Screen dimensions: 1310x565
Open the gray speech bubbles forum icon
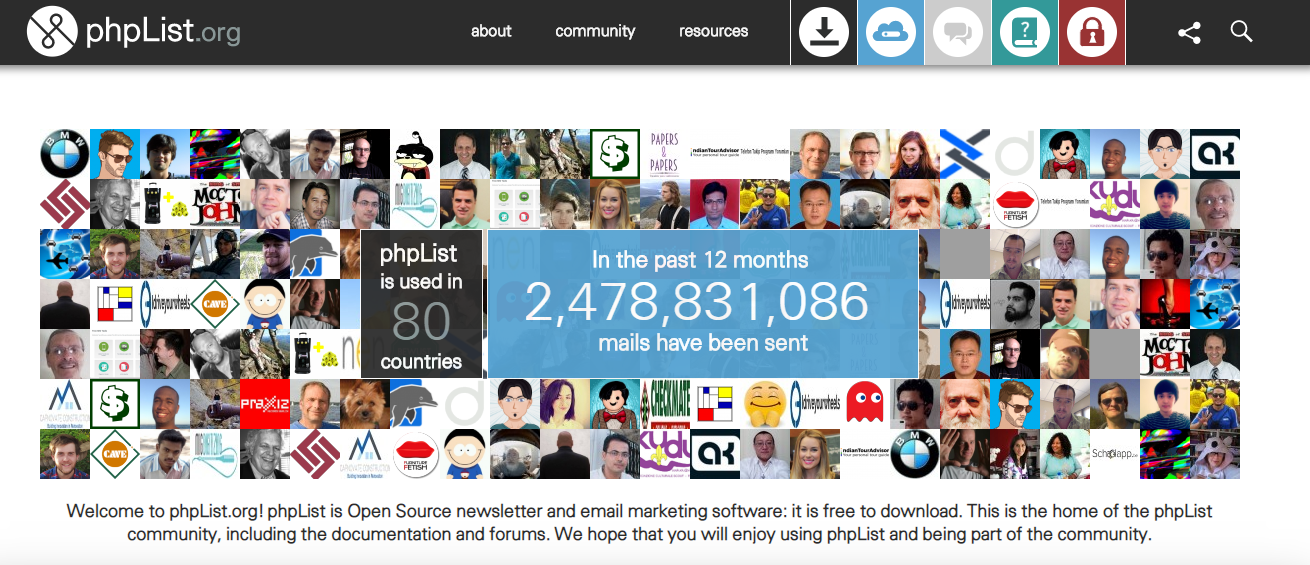958,32
